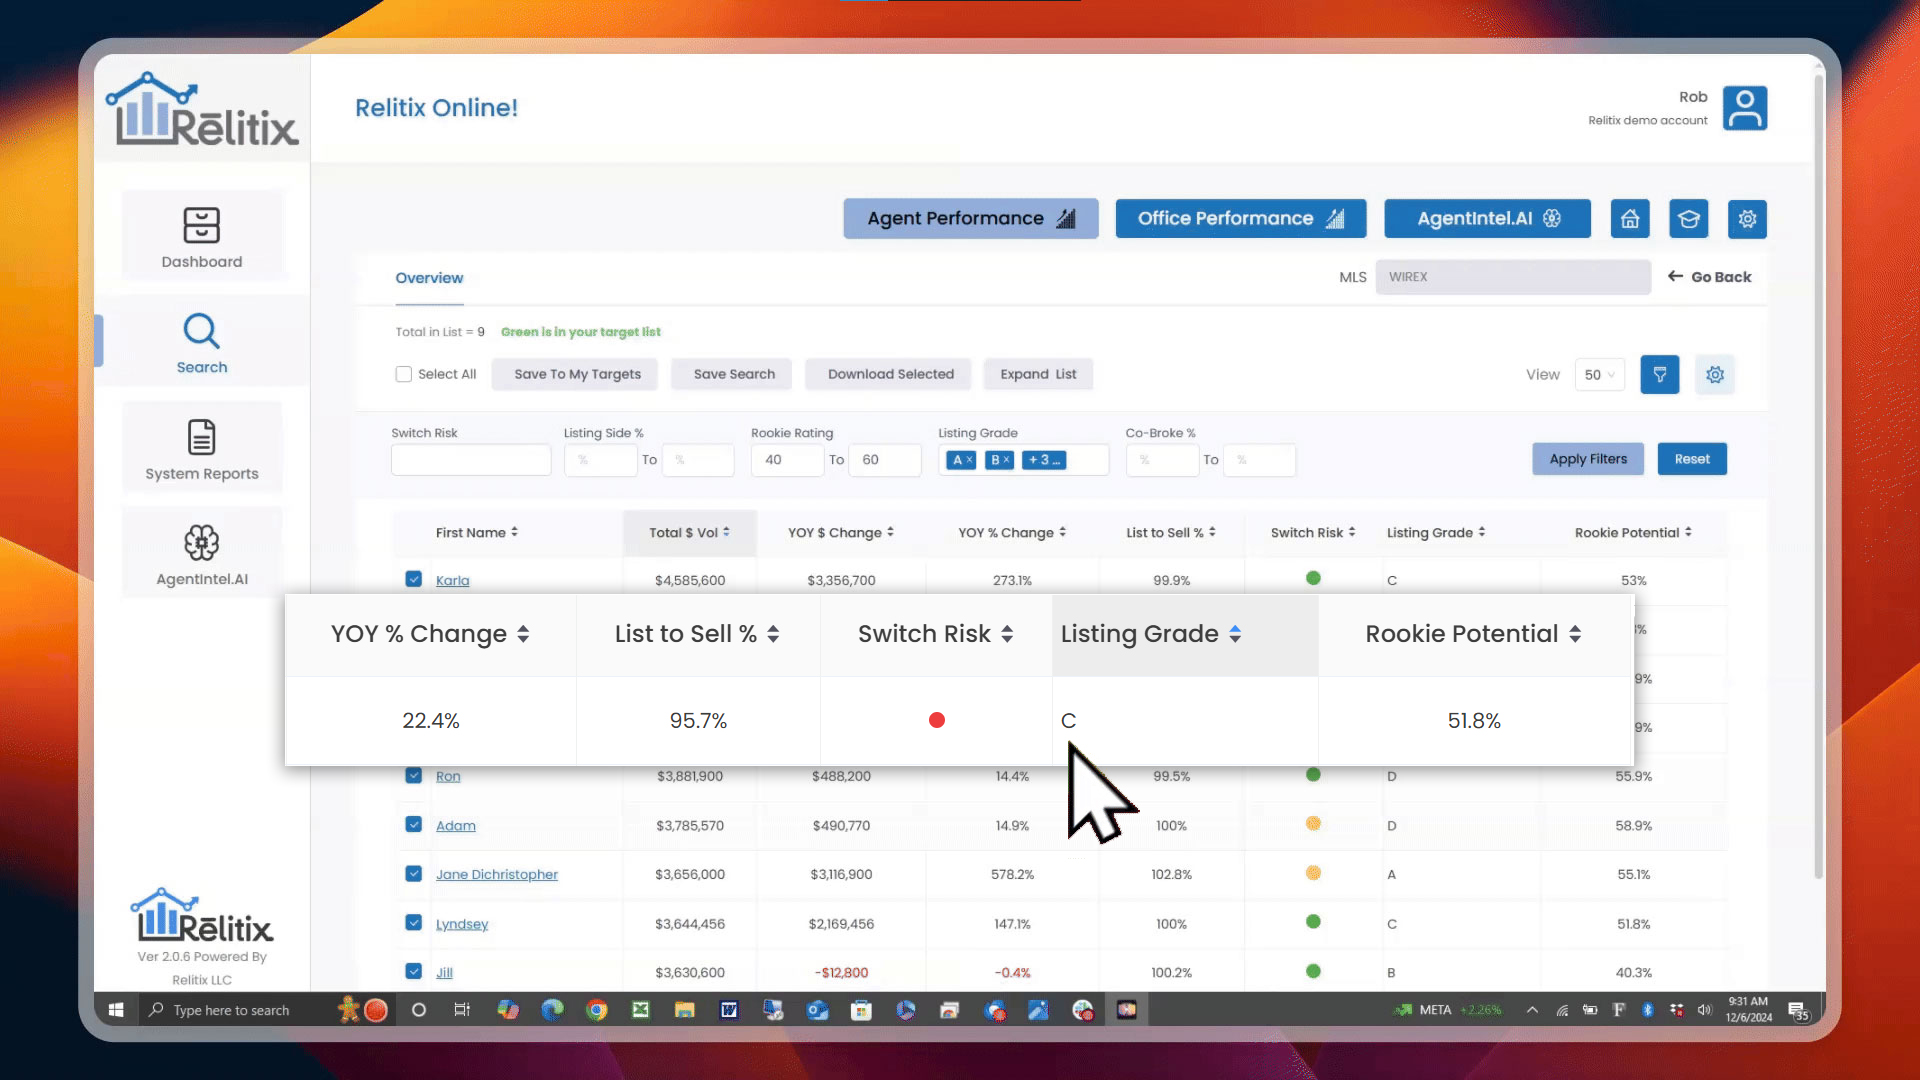This screenshot has height=1080, width=1920.
Task: Open the Lyndsey agent link
Action: point(462,924)
